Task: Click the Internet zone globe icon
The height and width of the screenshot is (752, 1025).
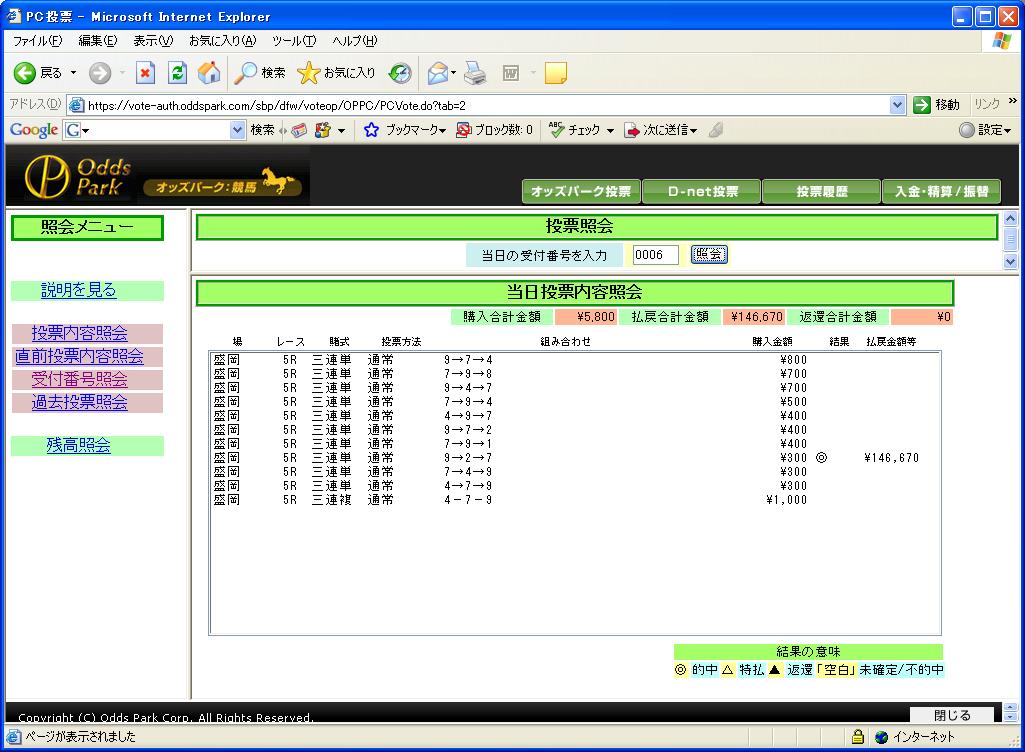Action: pyautogui.click(x=881, y=737)
